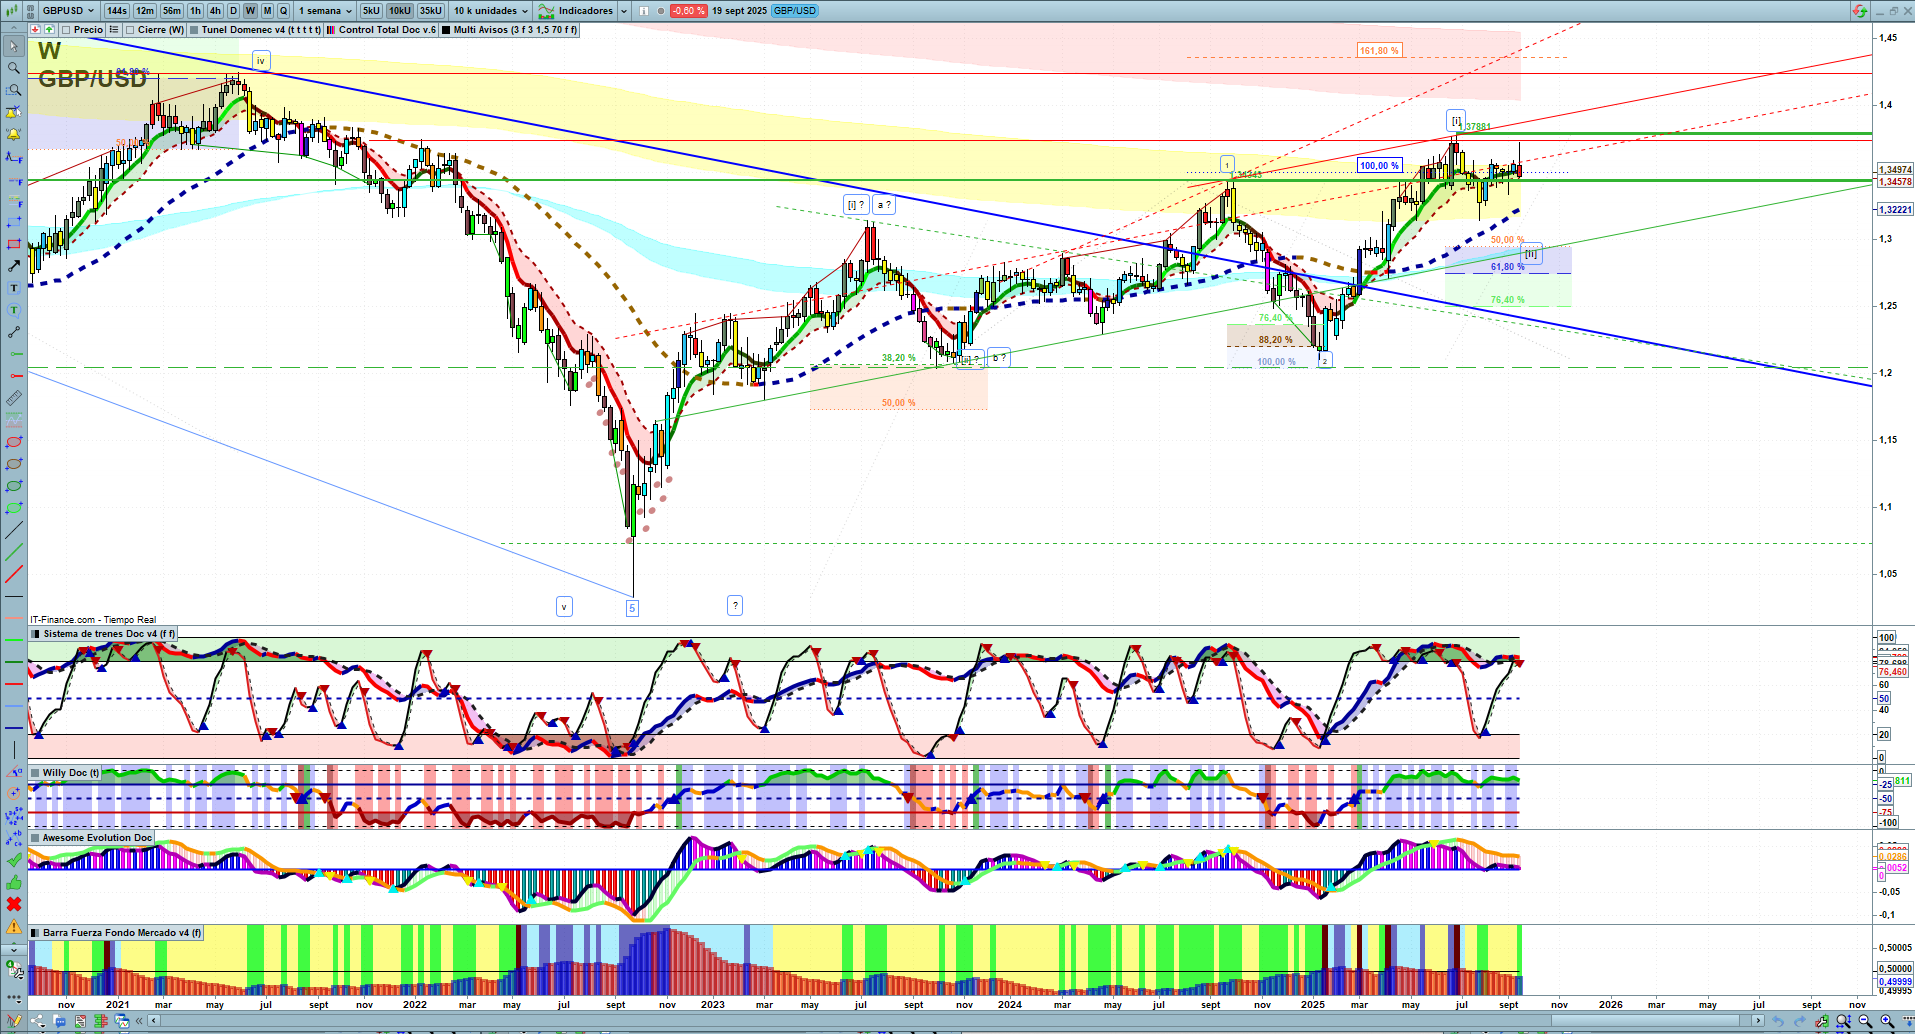Select the monthly M timeframe button
The image size is (1915, 1034).
pyautogui.click(x=267, y=11)
